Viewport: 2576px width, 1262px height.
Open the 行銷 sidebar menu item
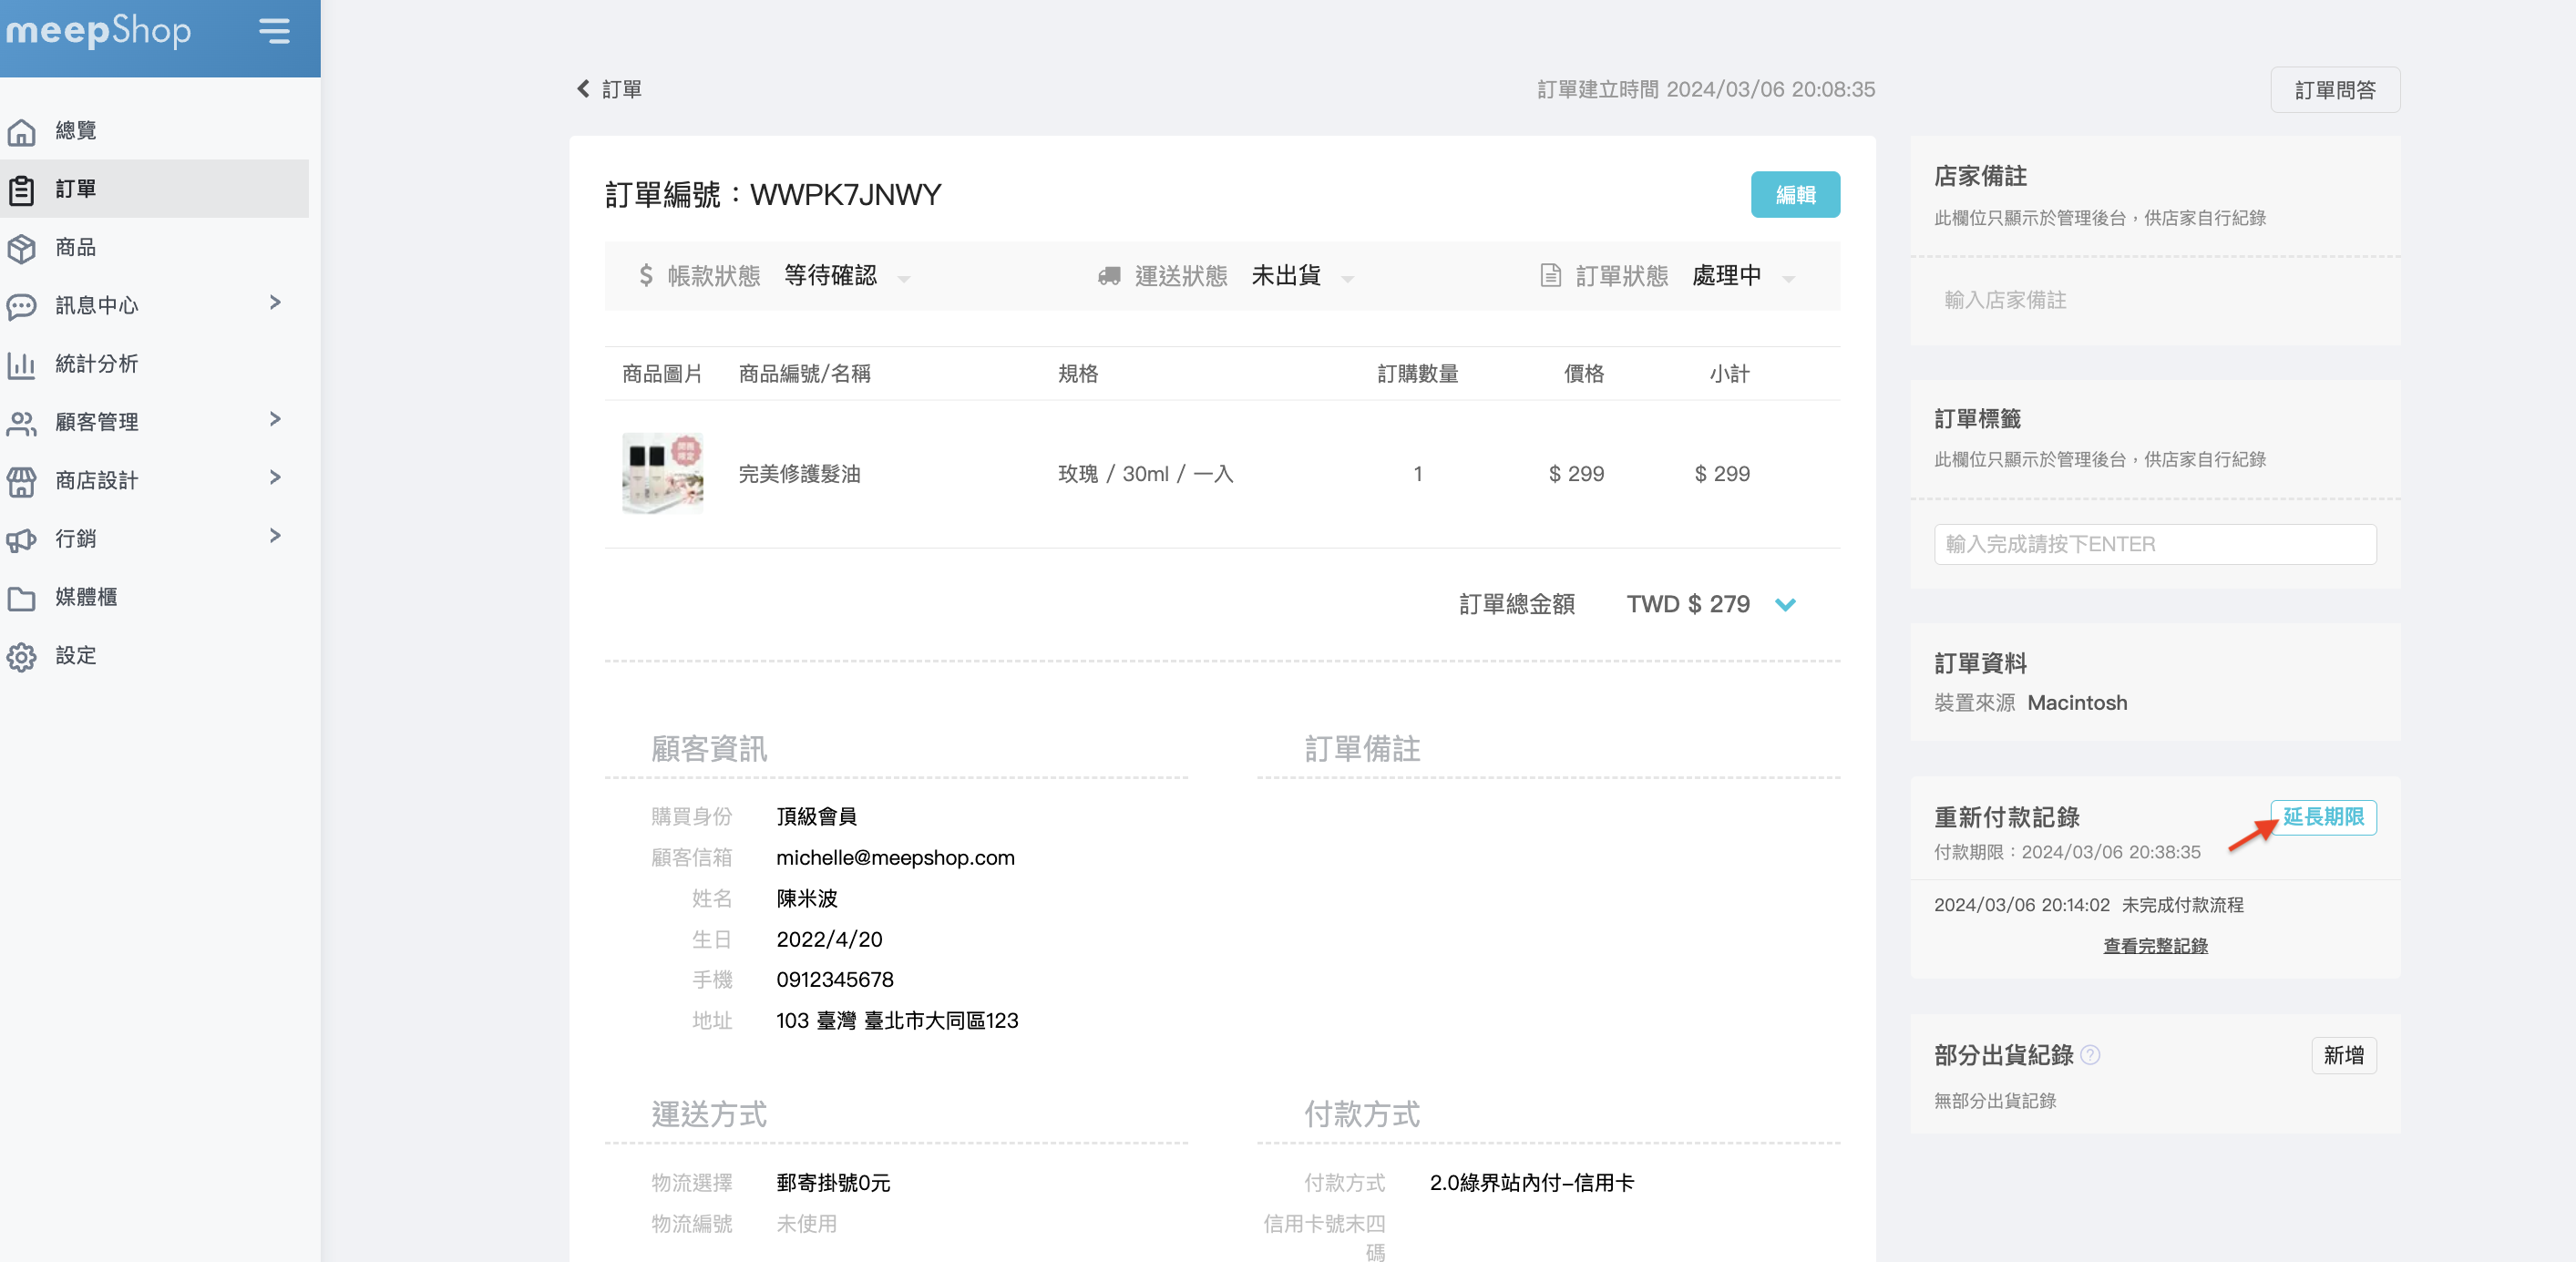click(x=75, y=539)
